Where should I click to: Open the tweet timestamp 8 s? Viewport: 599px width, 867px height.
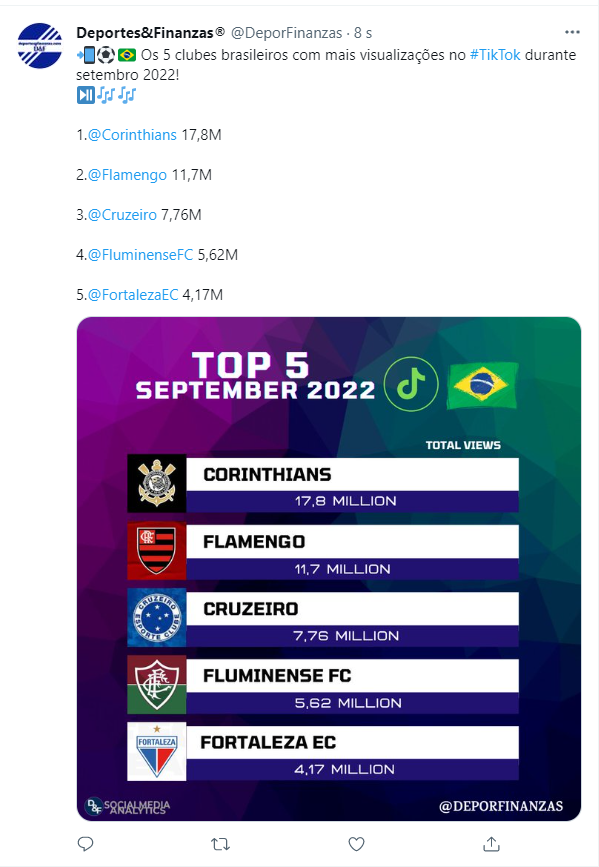pyautogui.click(x=363, y=33)
